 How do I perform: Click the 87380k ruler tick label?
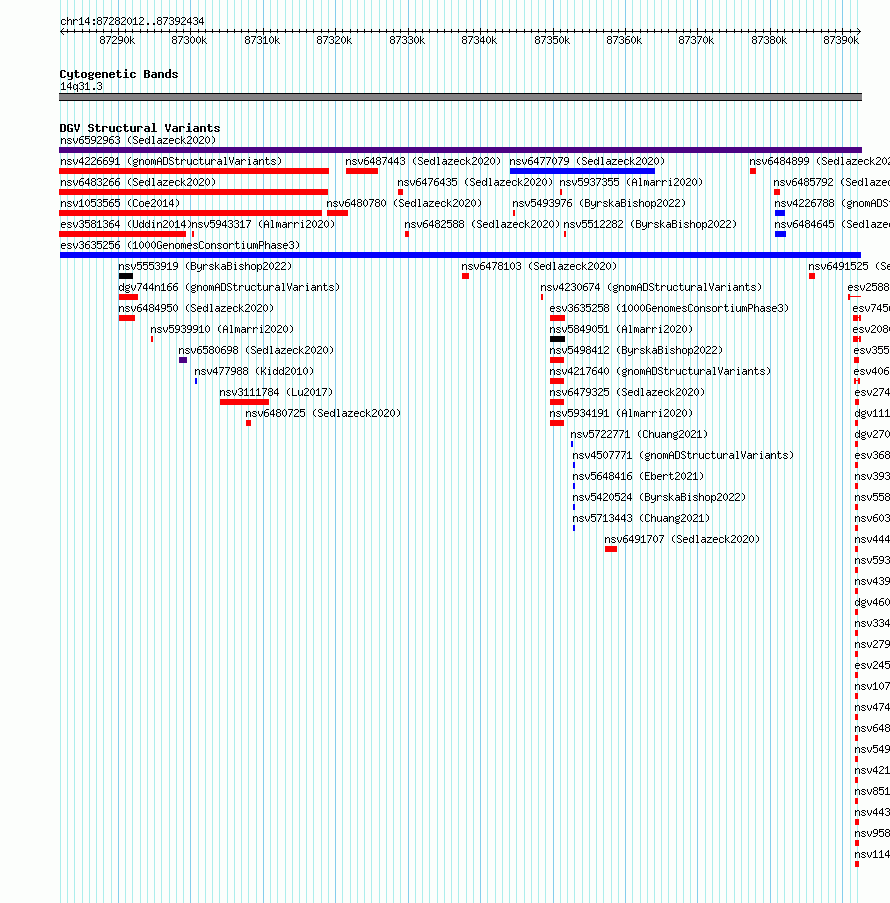769,40
